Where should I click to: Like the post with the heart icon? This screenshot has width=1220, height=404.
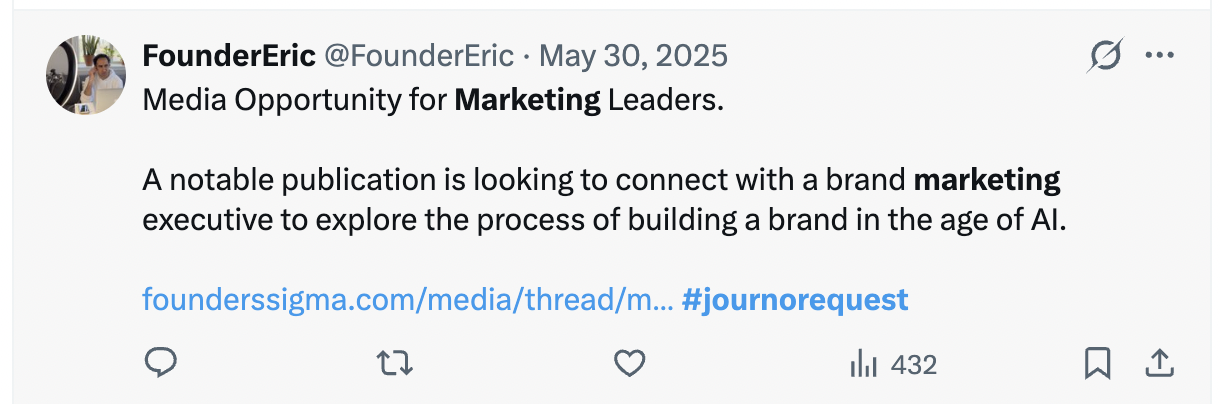(629, 364)
